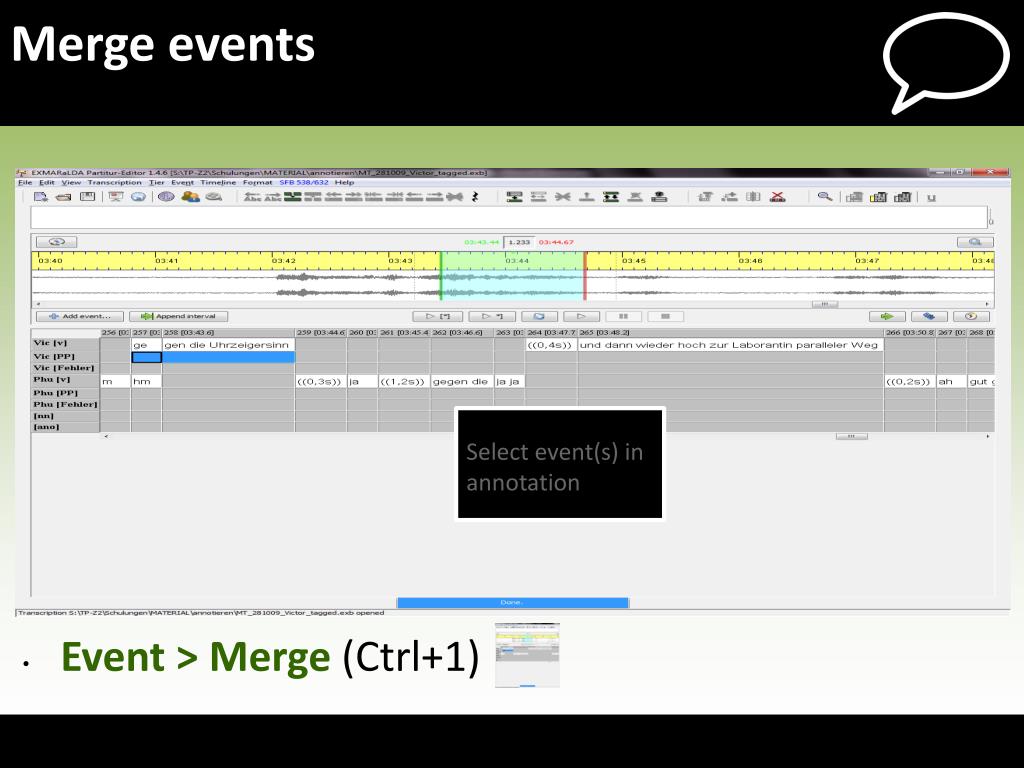
Task: Open the Timeline menu
Action: pos(218,183)
